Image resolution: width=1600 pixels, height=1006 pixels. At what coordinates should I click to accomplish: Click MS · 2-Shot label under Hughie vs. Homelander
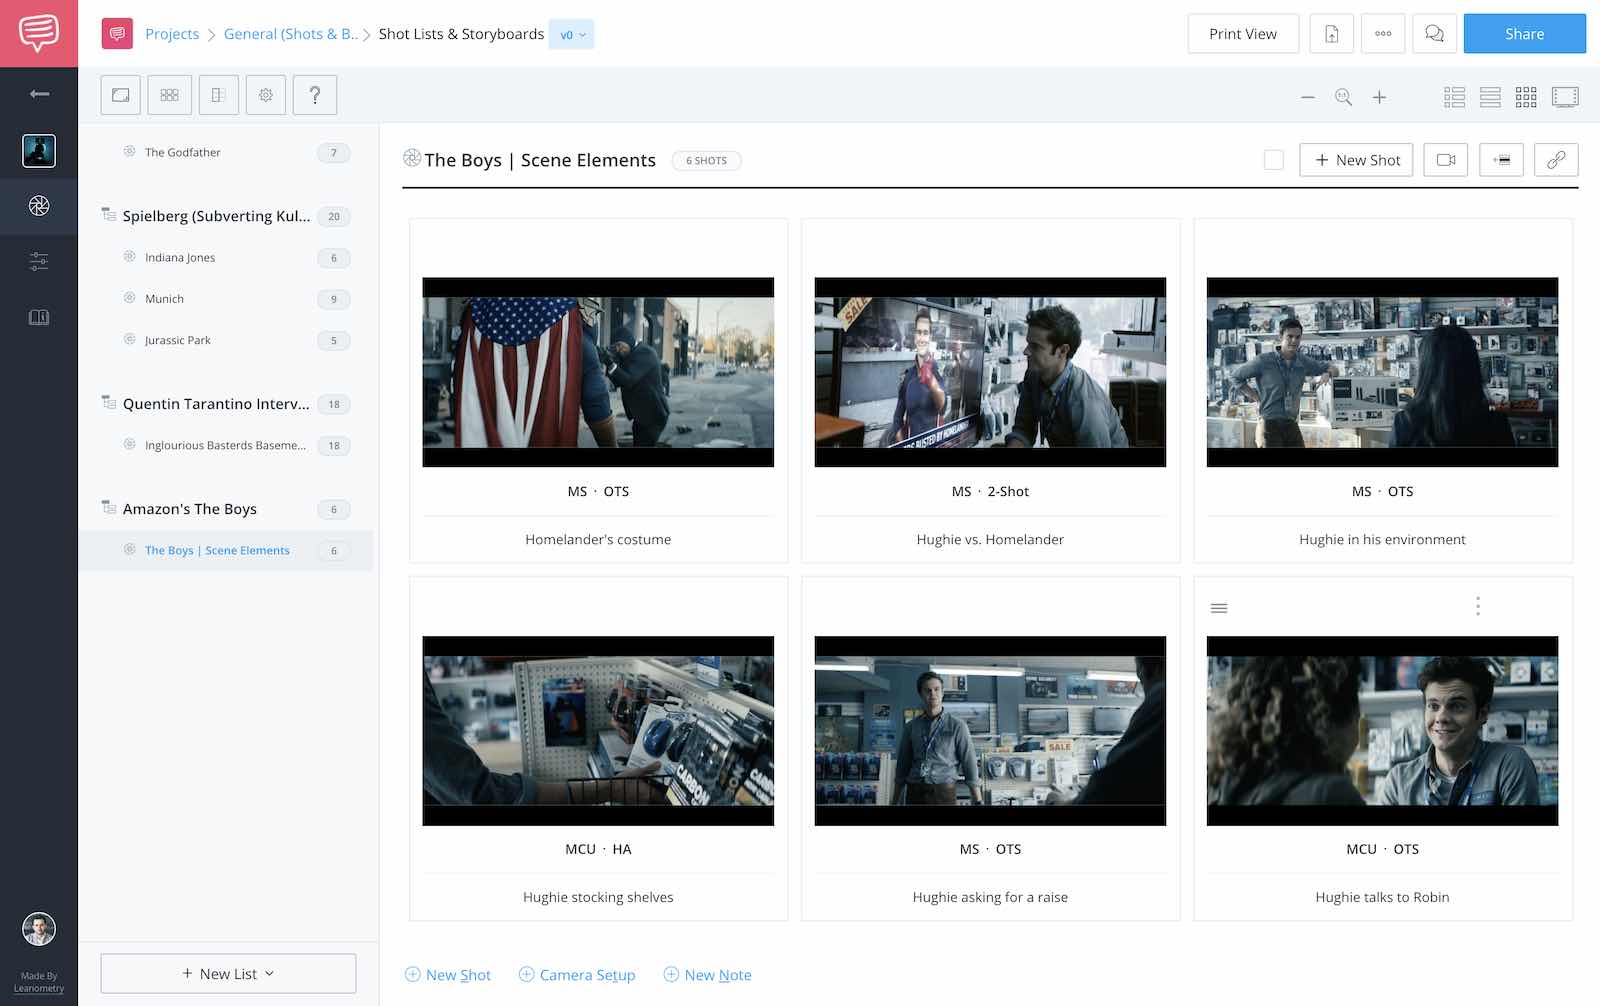coord(990,492)
